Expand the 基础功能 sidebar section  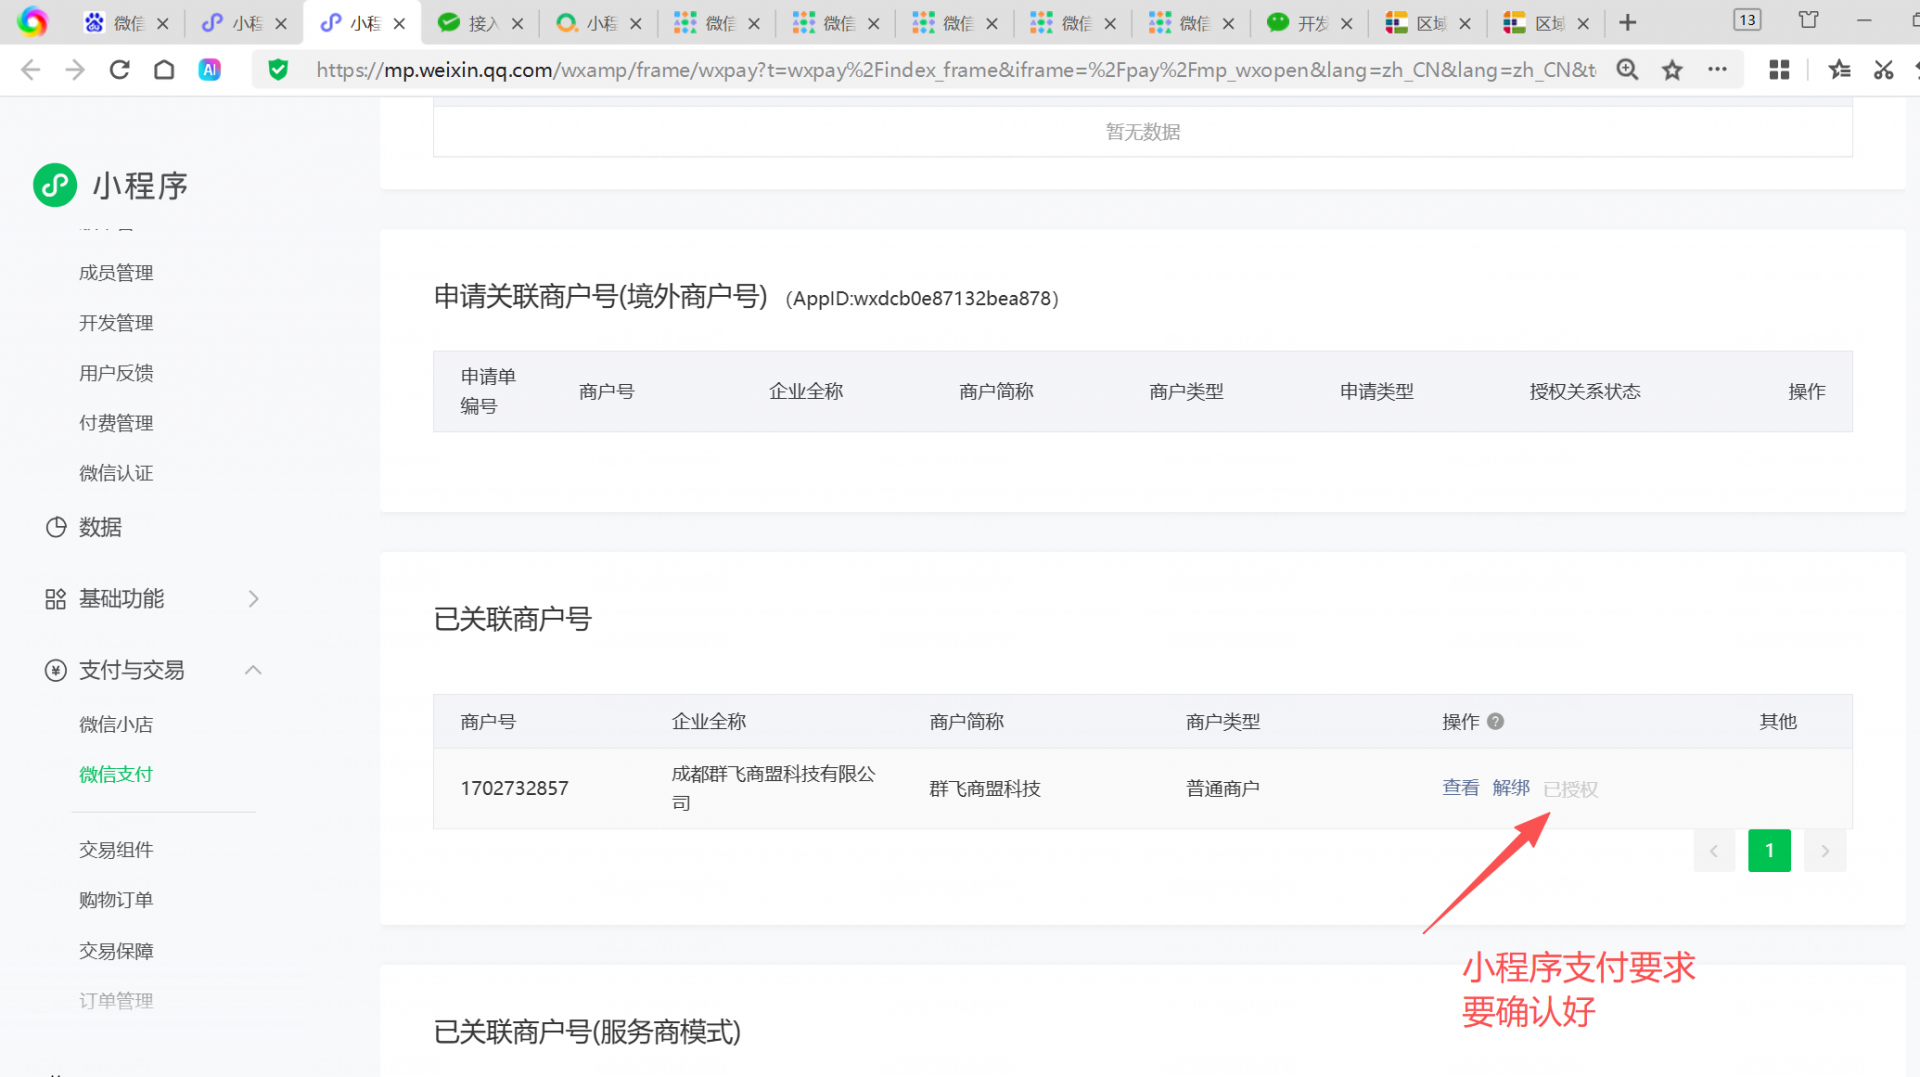tap(253, 599)
